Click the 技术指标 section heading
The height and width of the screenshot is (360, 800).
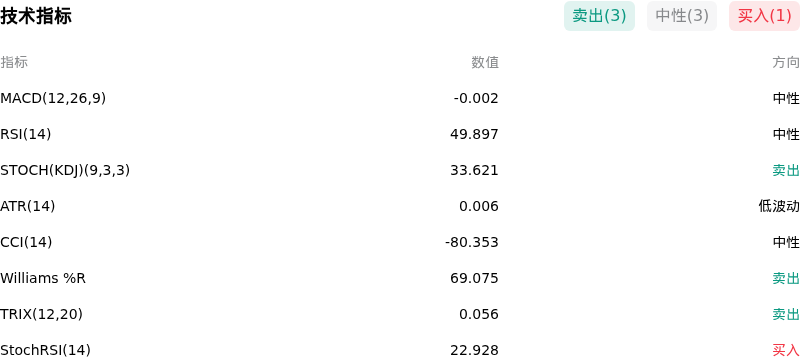pyautogui.click(x=36, y=16)
